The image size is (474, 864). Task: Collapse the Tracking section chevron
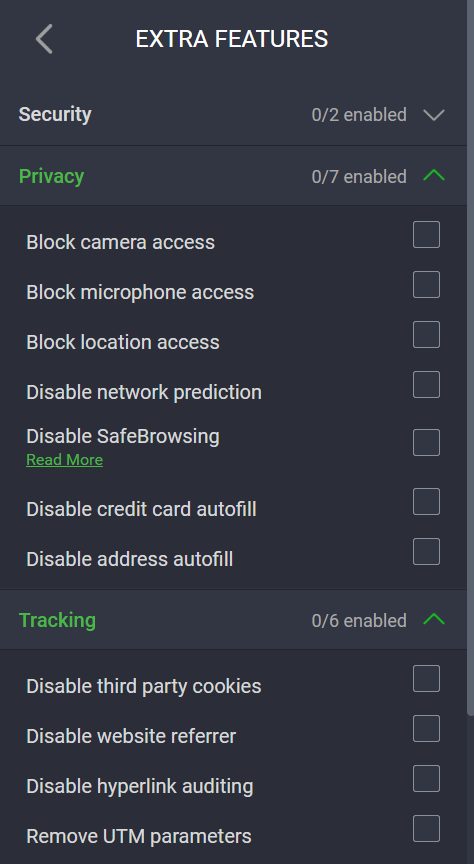(434, 619)
